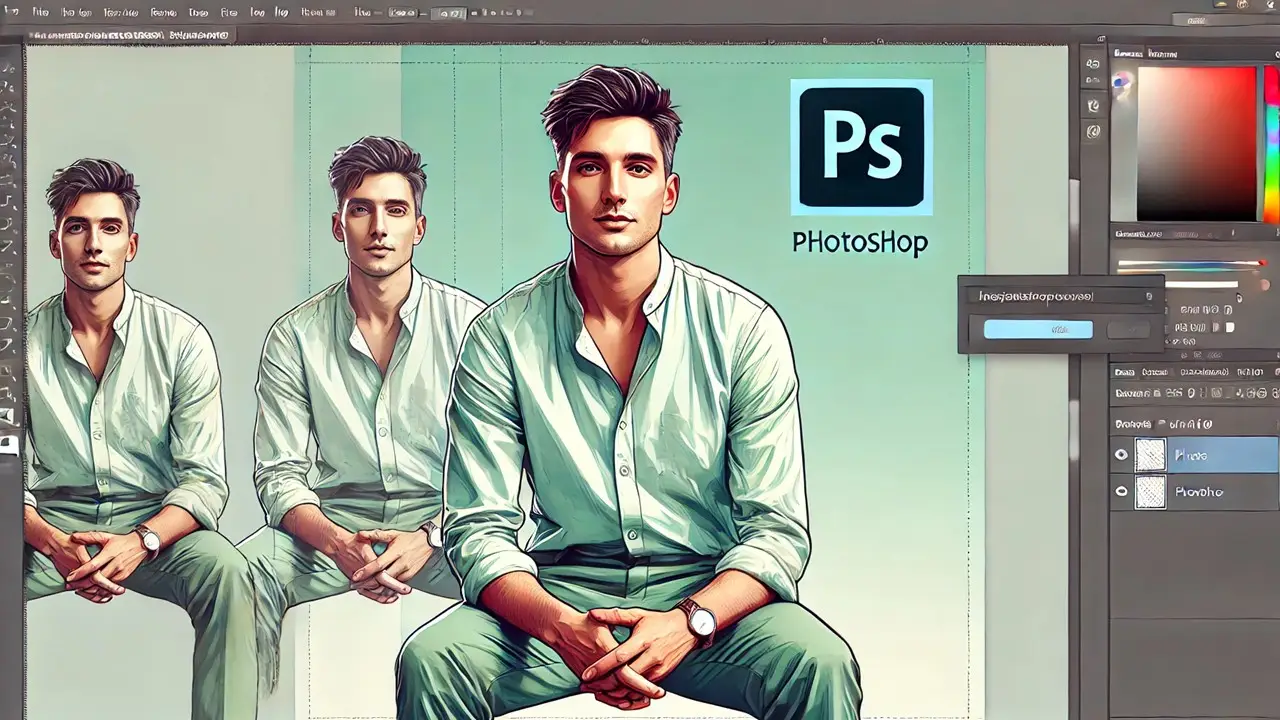Click the Ps Photoshop logo icon

tap(861, 147)
